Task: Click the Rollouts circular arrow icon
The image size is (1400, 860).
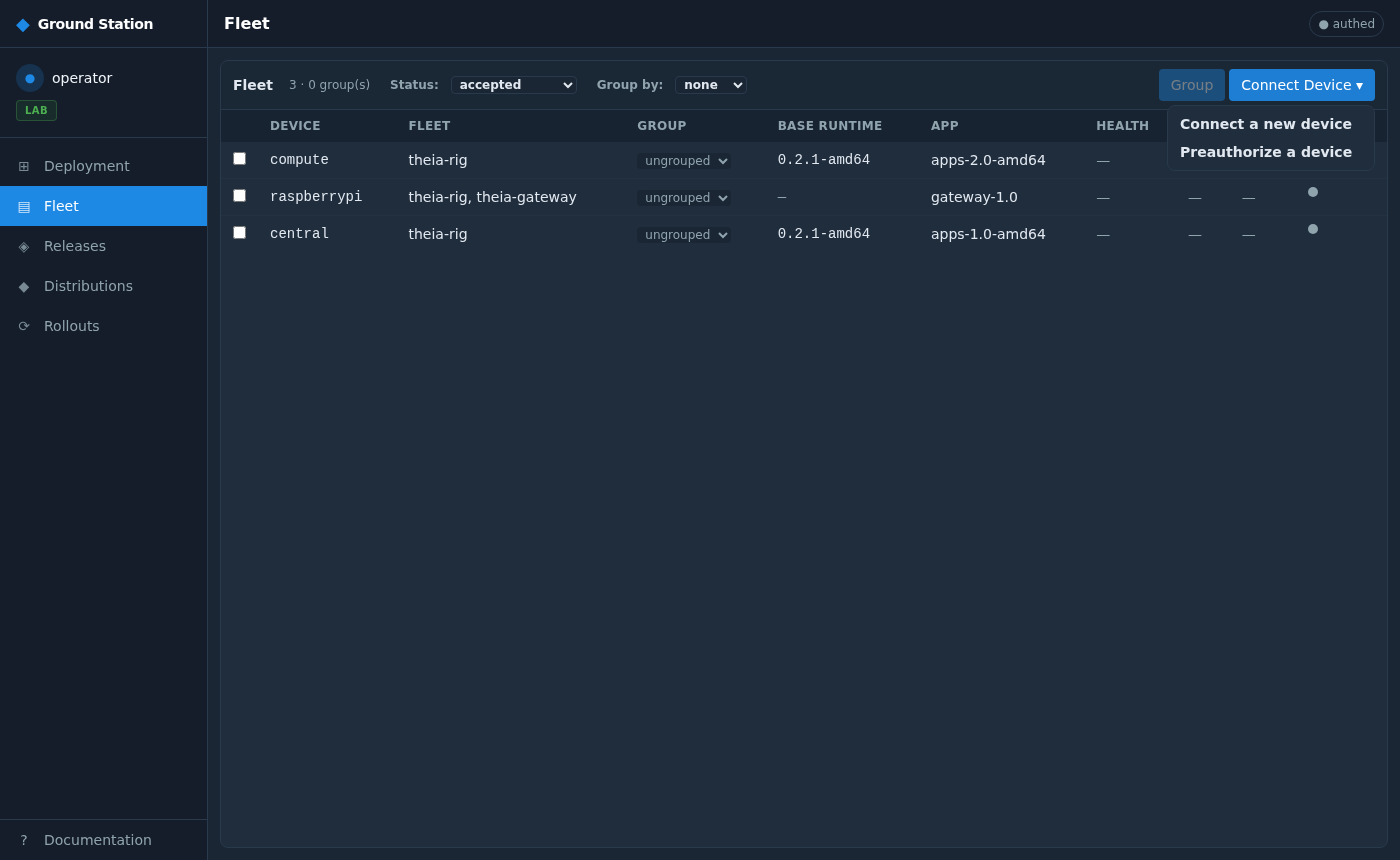Action: [x=24, y=326]
